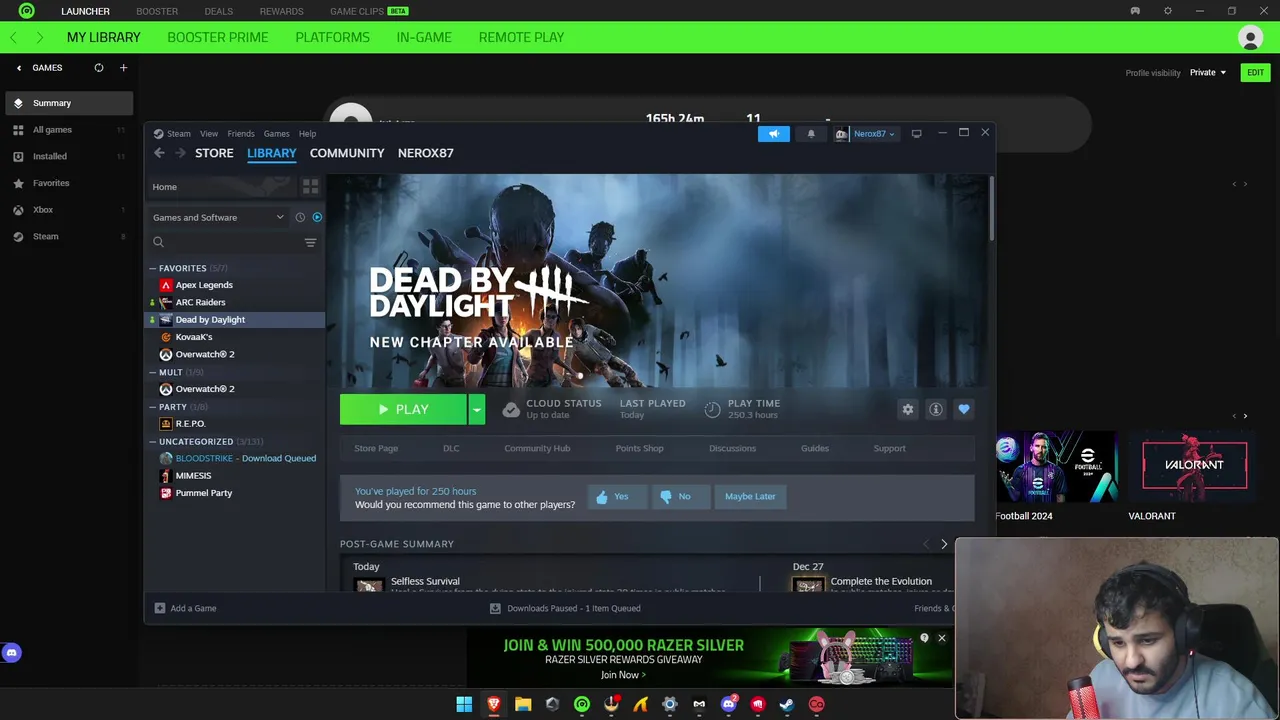Click the Steam library search field
1280x720 pixels.
224,242
